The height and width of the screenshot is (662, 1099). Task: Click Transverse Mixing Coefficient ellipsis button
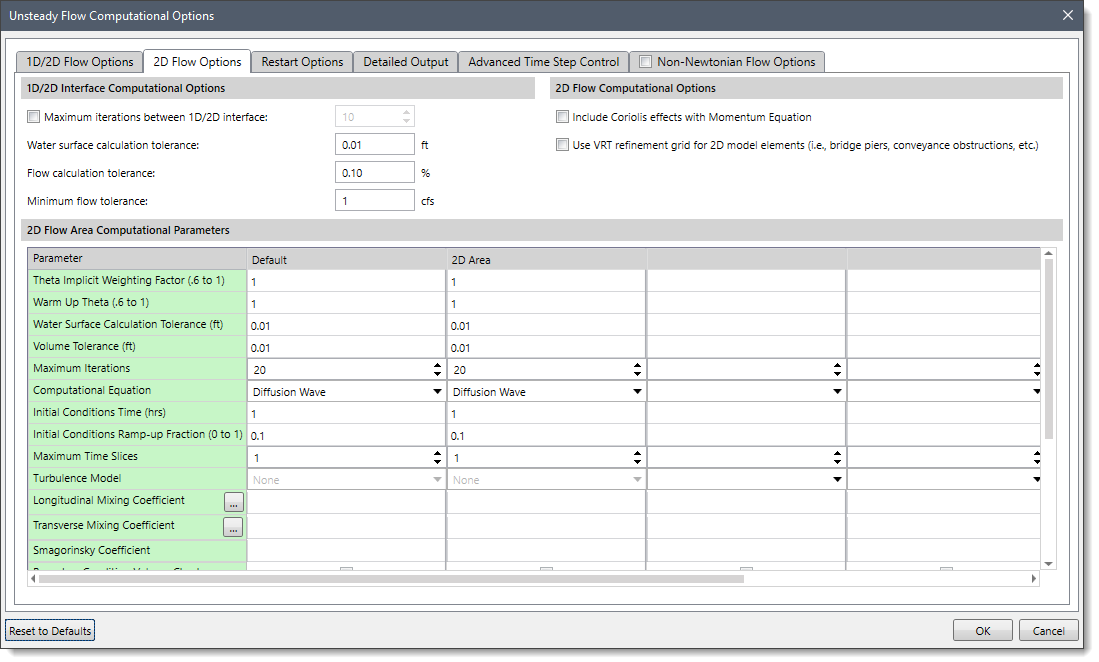[233, 527]
